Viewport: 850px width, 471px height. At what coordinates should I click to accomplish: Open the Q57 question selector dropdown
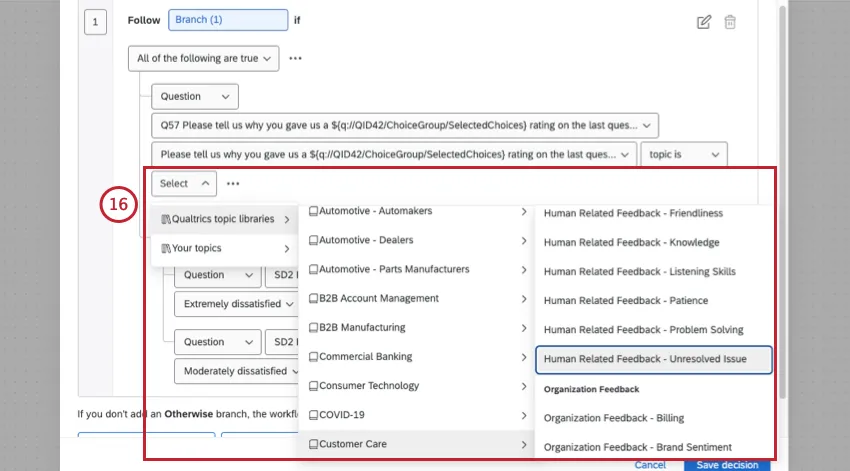tap(405, 125)
